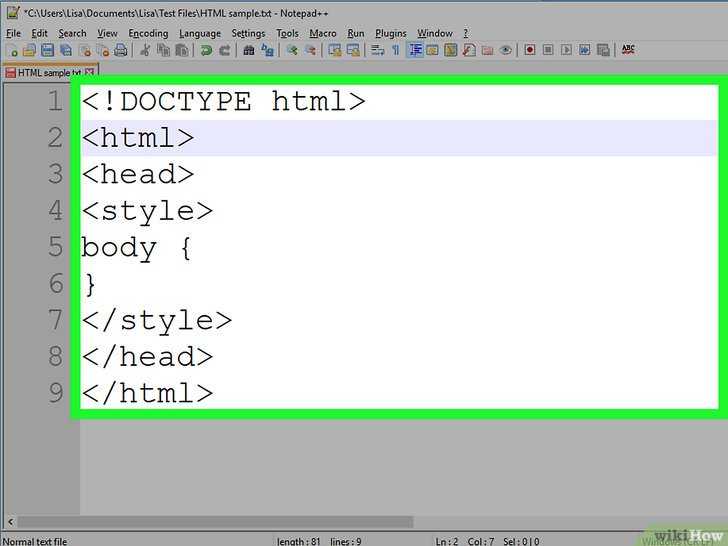Save the file with the Save icon

(47, 50)
